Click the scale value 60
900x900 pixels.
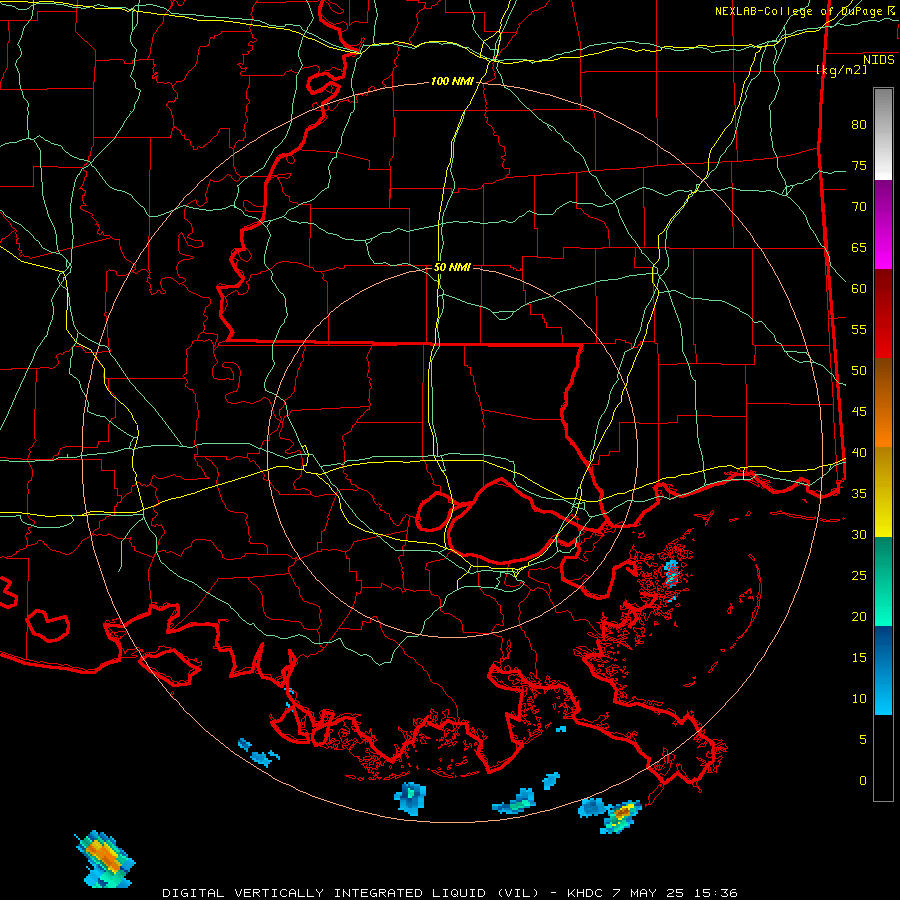point(859,289)
